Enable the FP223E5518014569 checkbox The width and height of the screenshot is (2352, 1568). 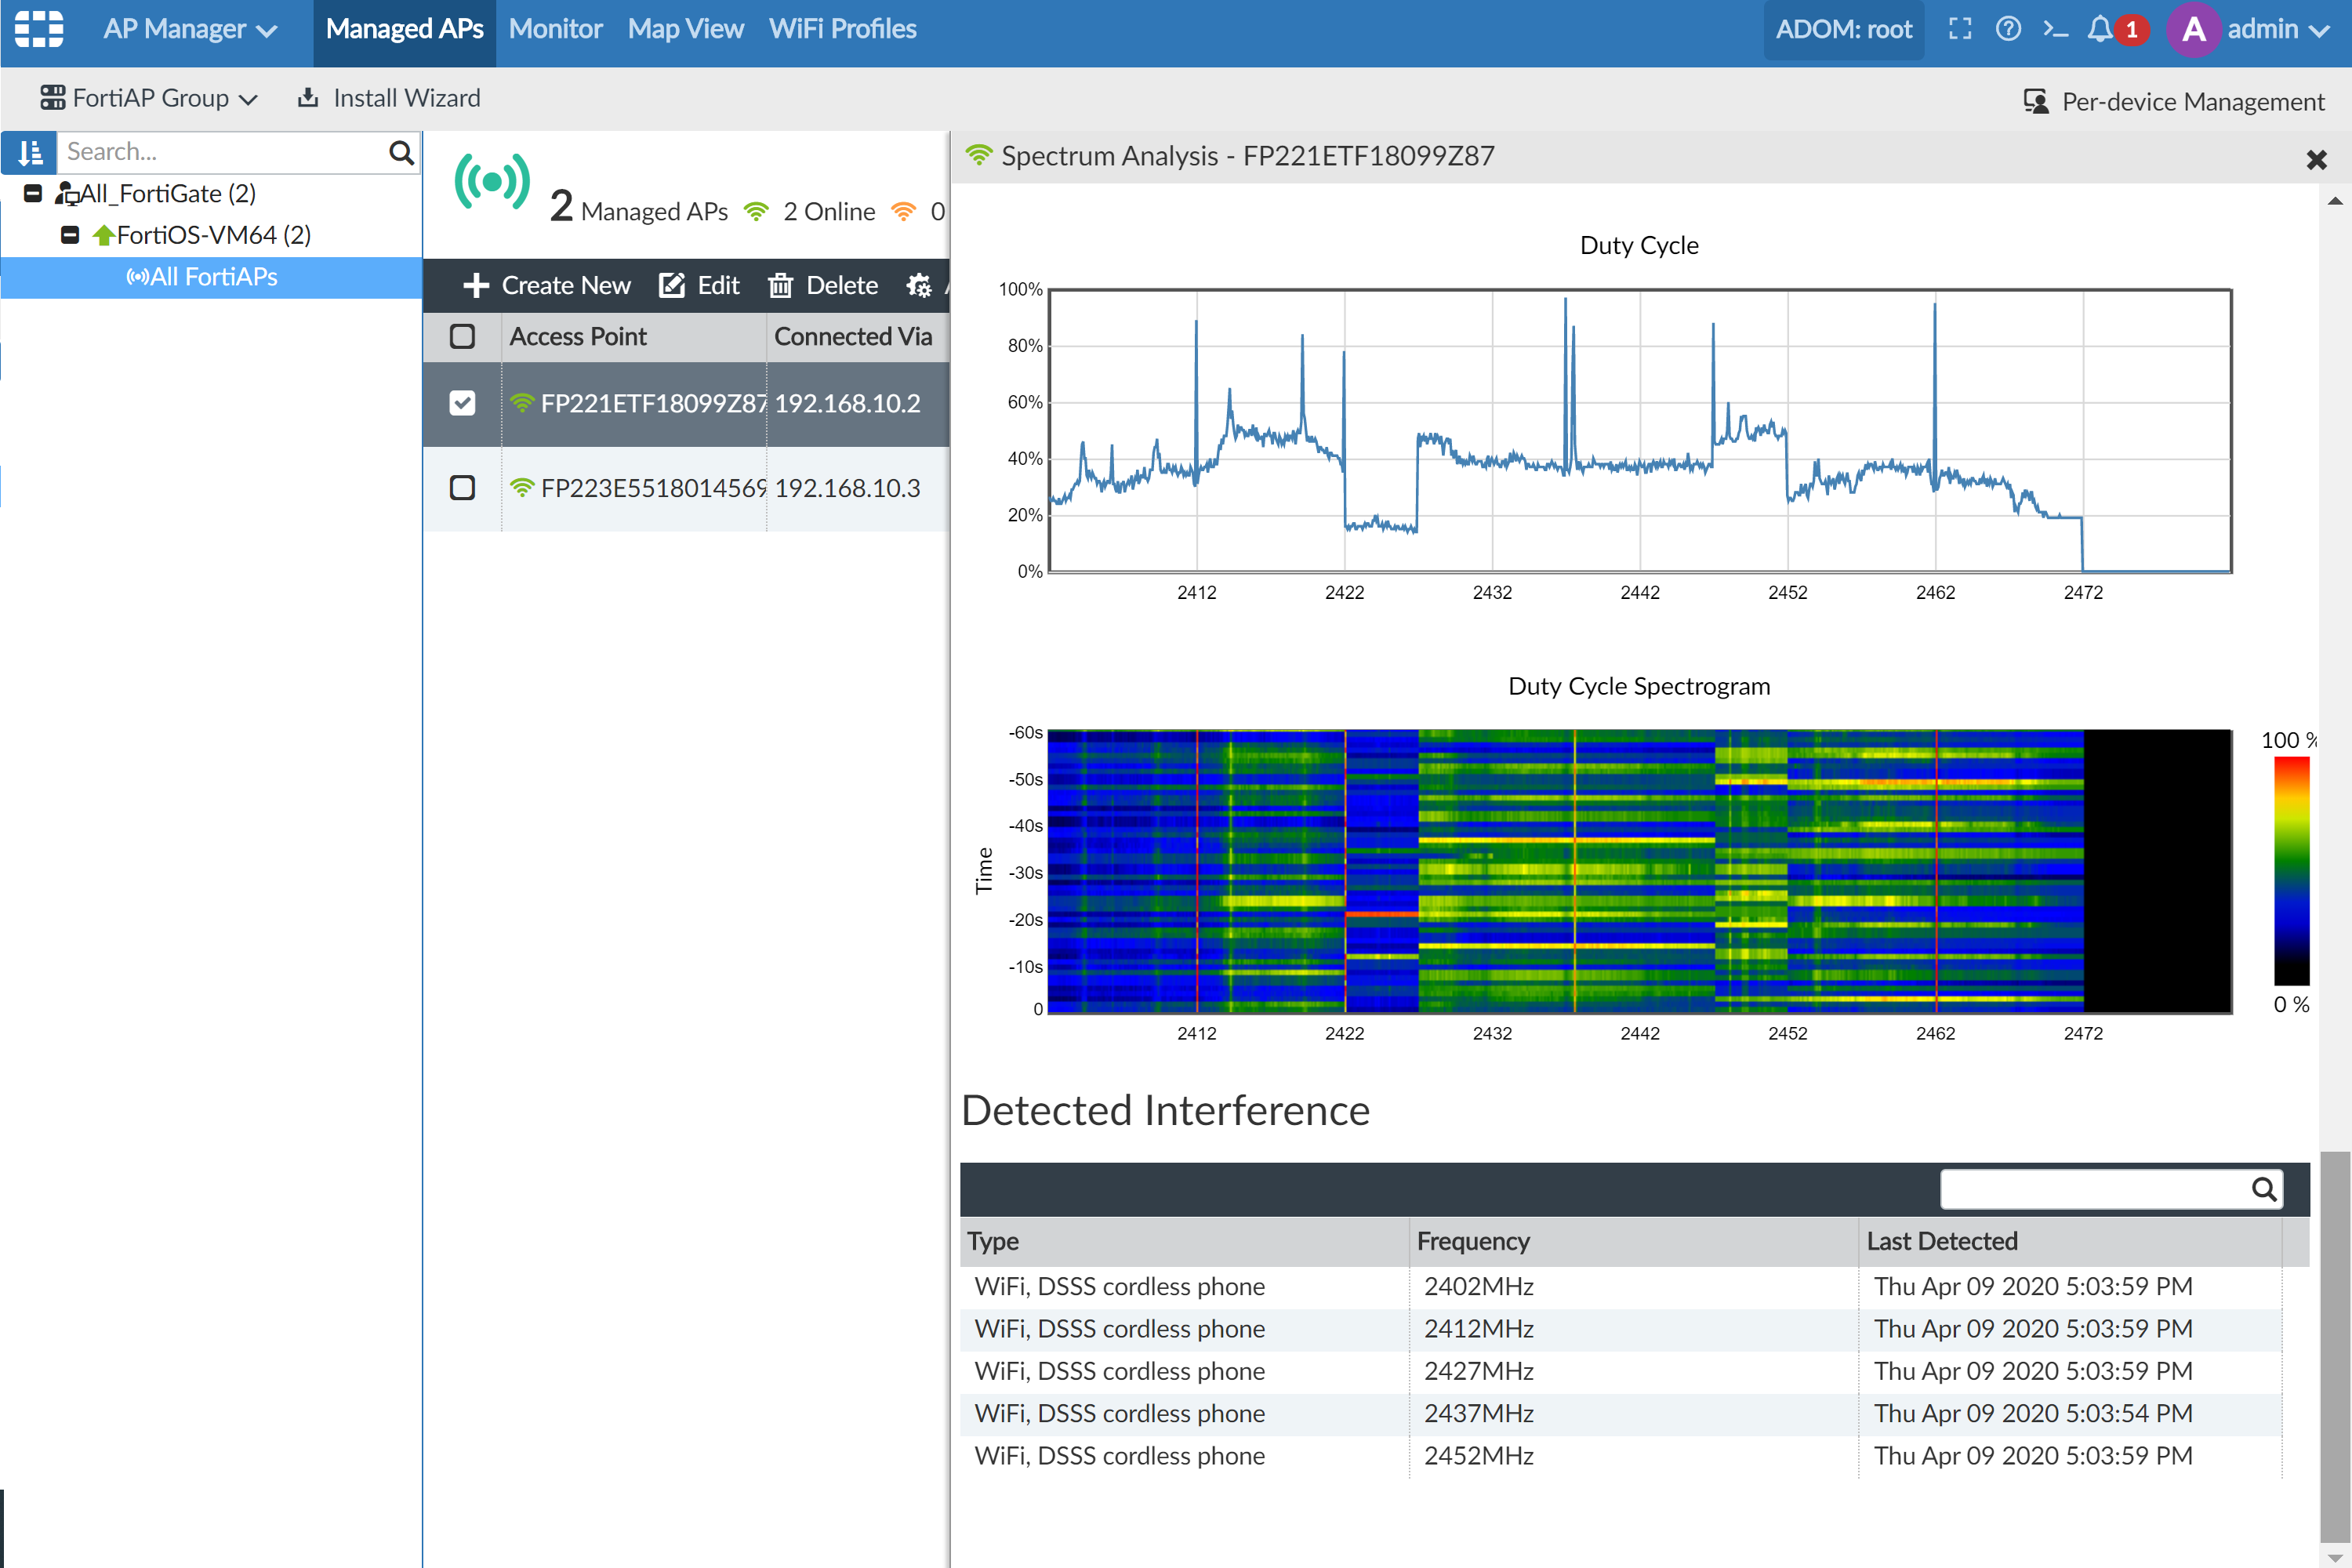tap(462, 488)
